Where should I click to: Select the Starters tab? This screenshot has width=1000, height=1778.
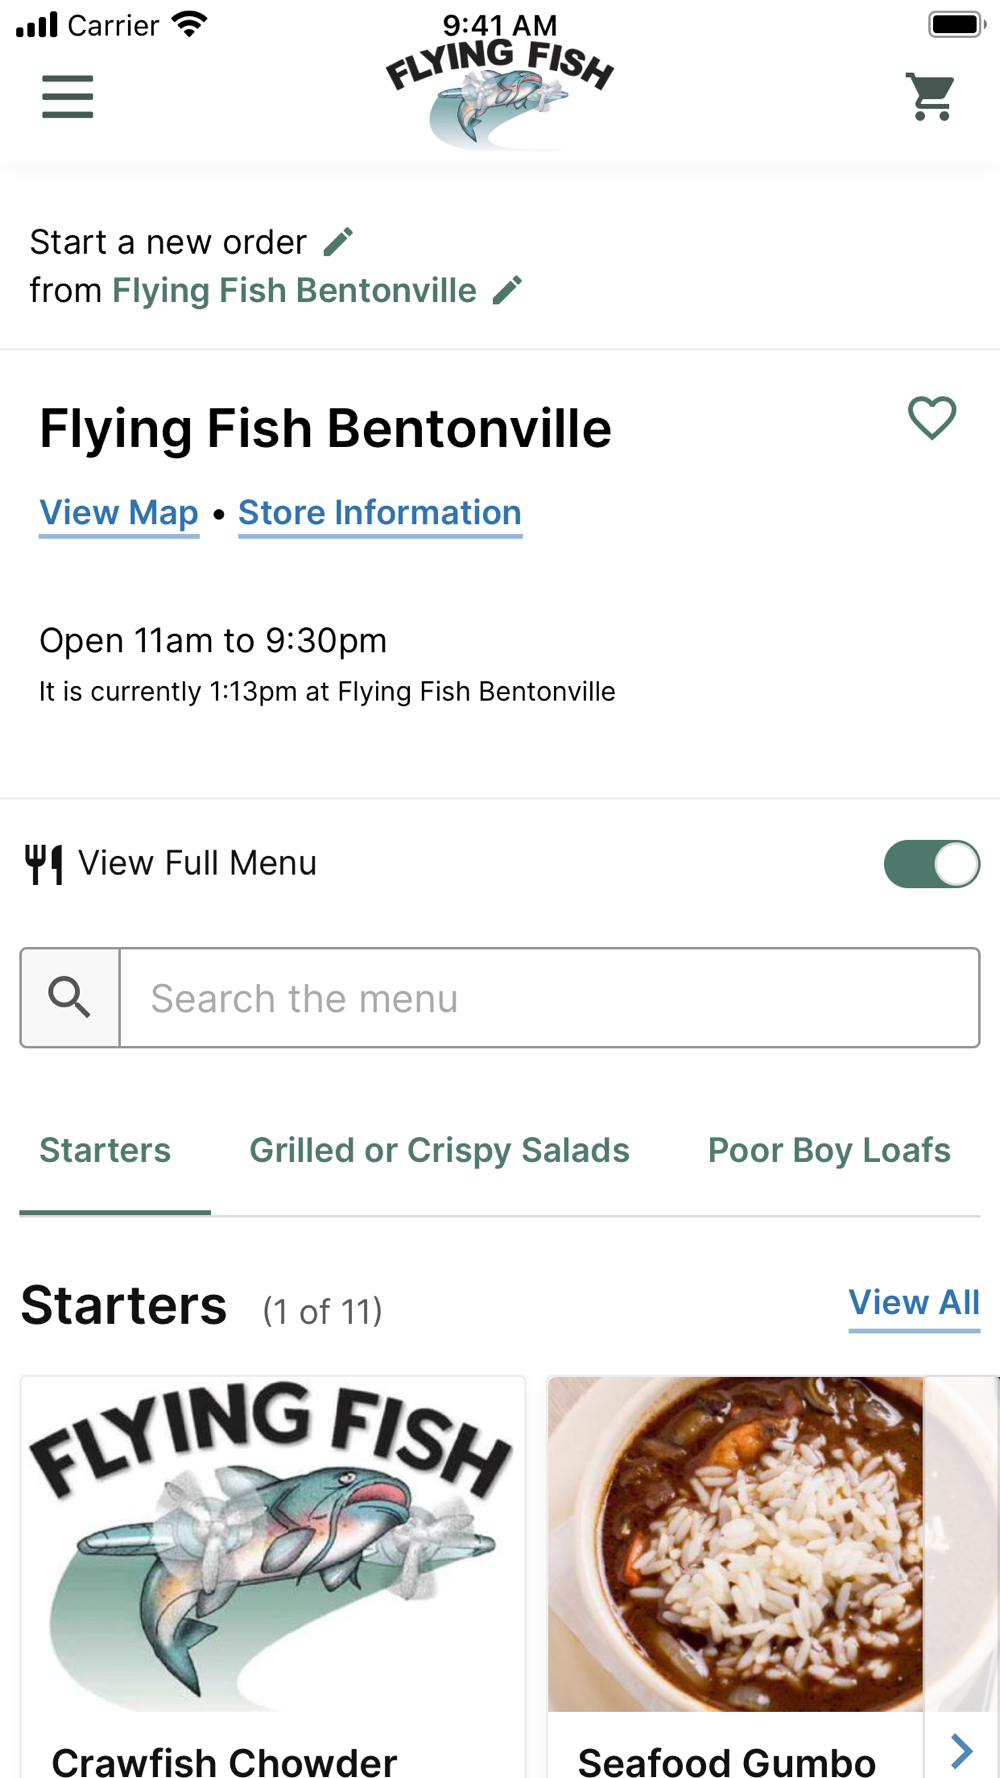point(105,1150)
